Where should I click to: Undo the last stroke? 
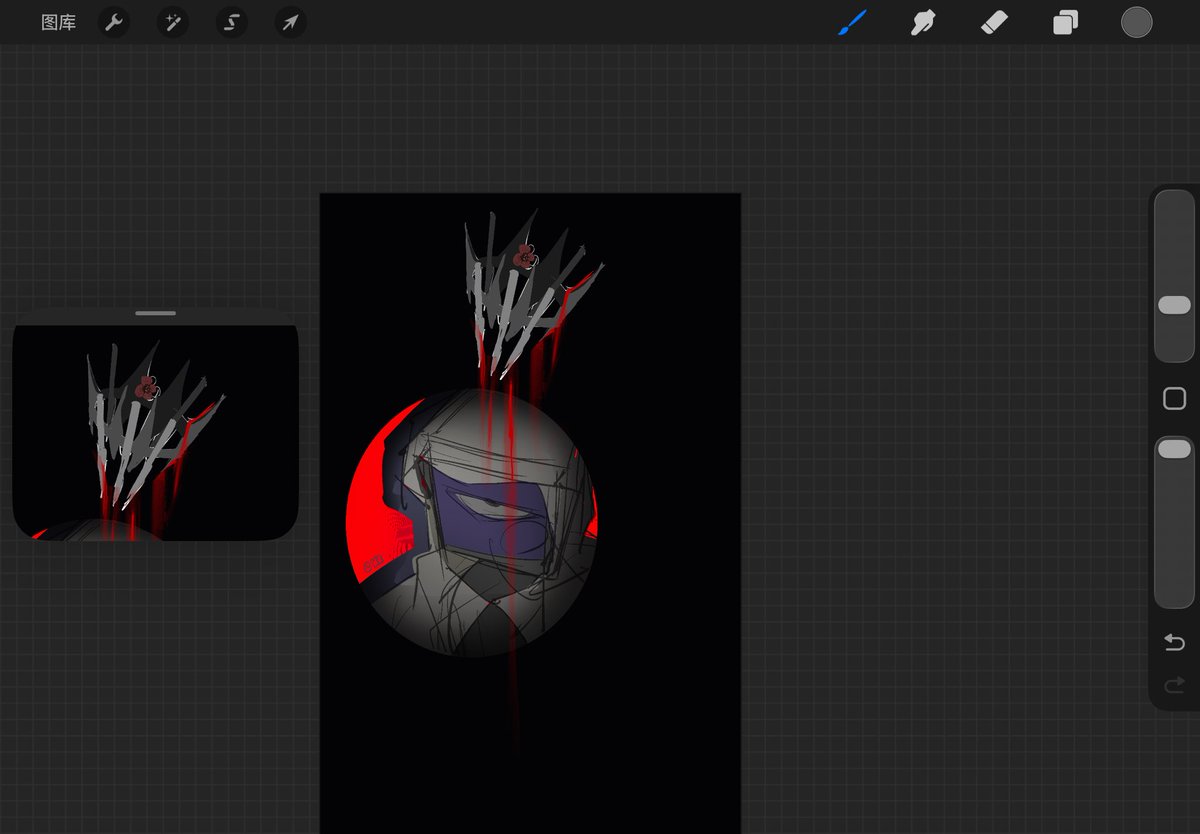(x=1174, y=642)
